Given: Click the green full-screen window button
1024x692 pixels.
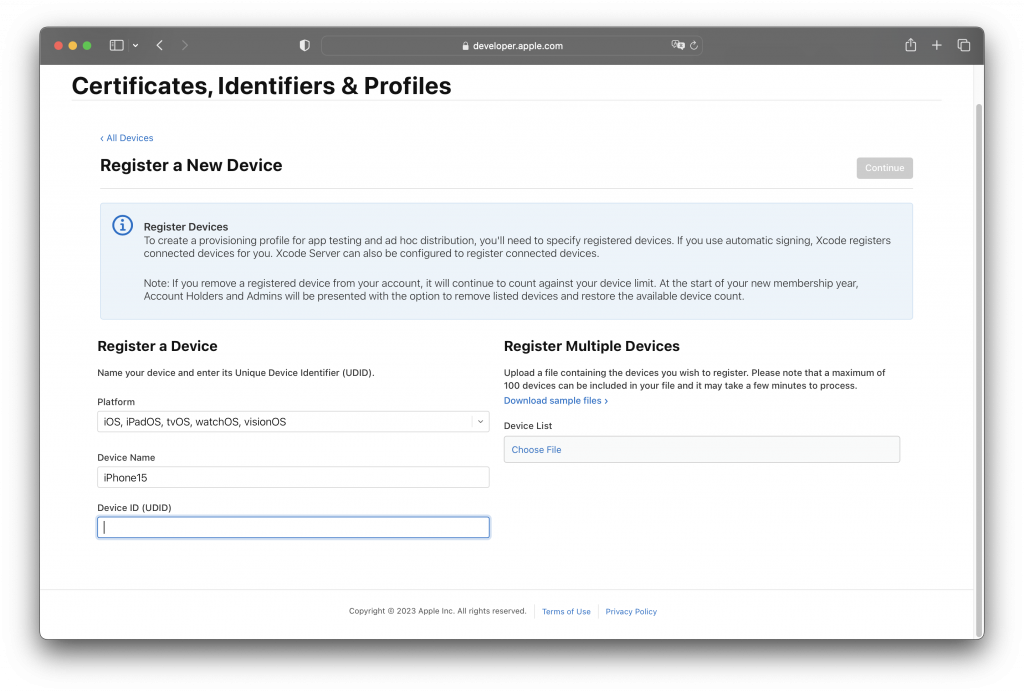Looking at the screenshot, I should point(87,45).
